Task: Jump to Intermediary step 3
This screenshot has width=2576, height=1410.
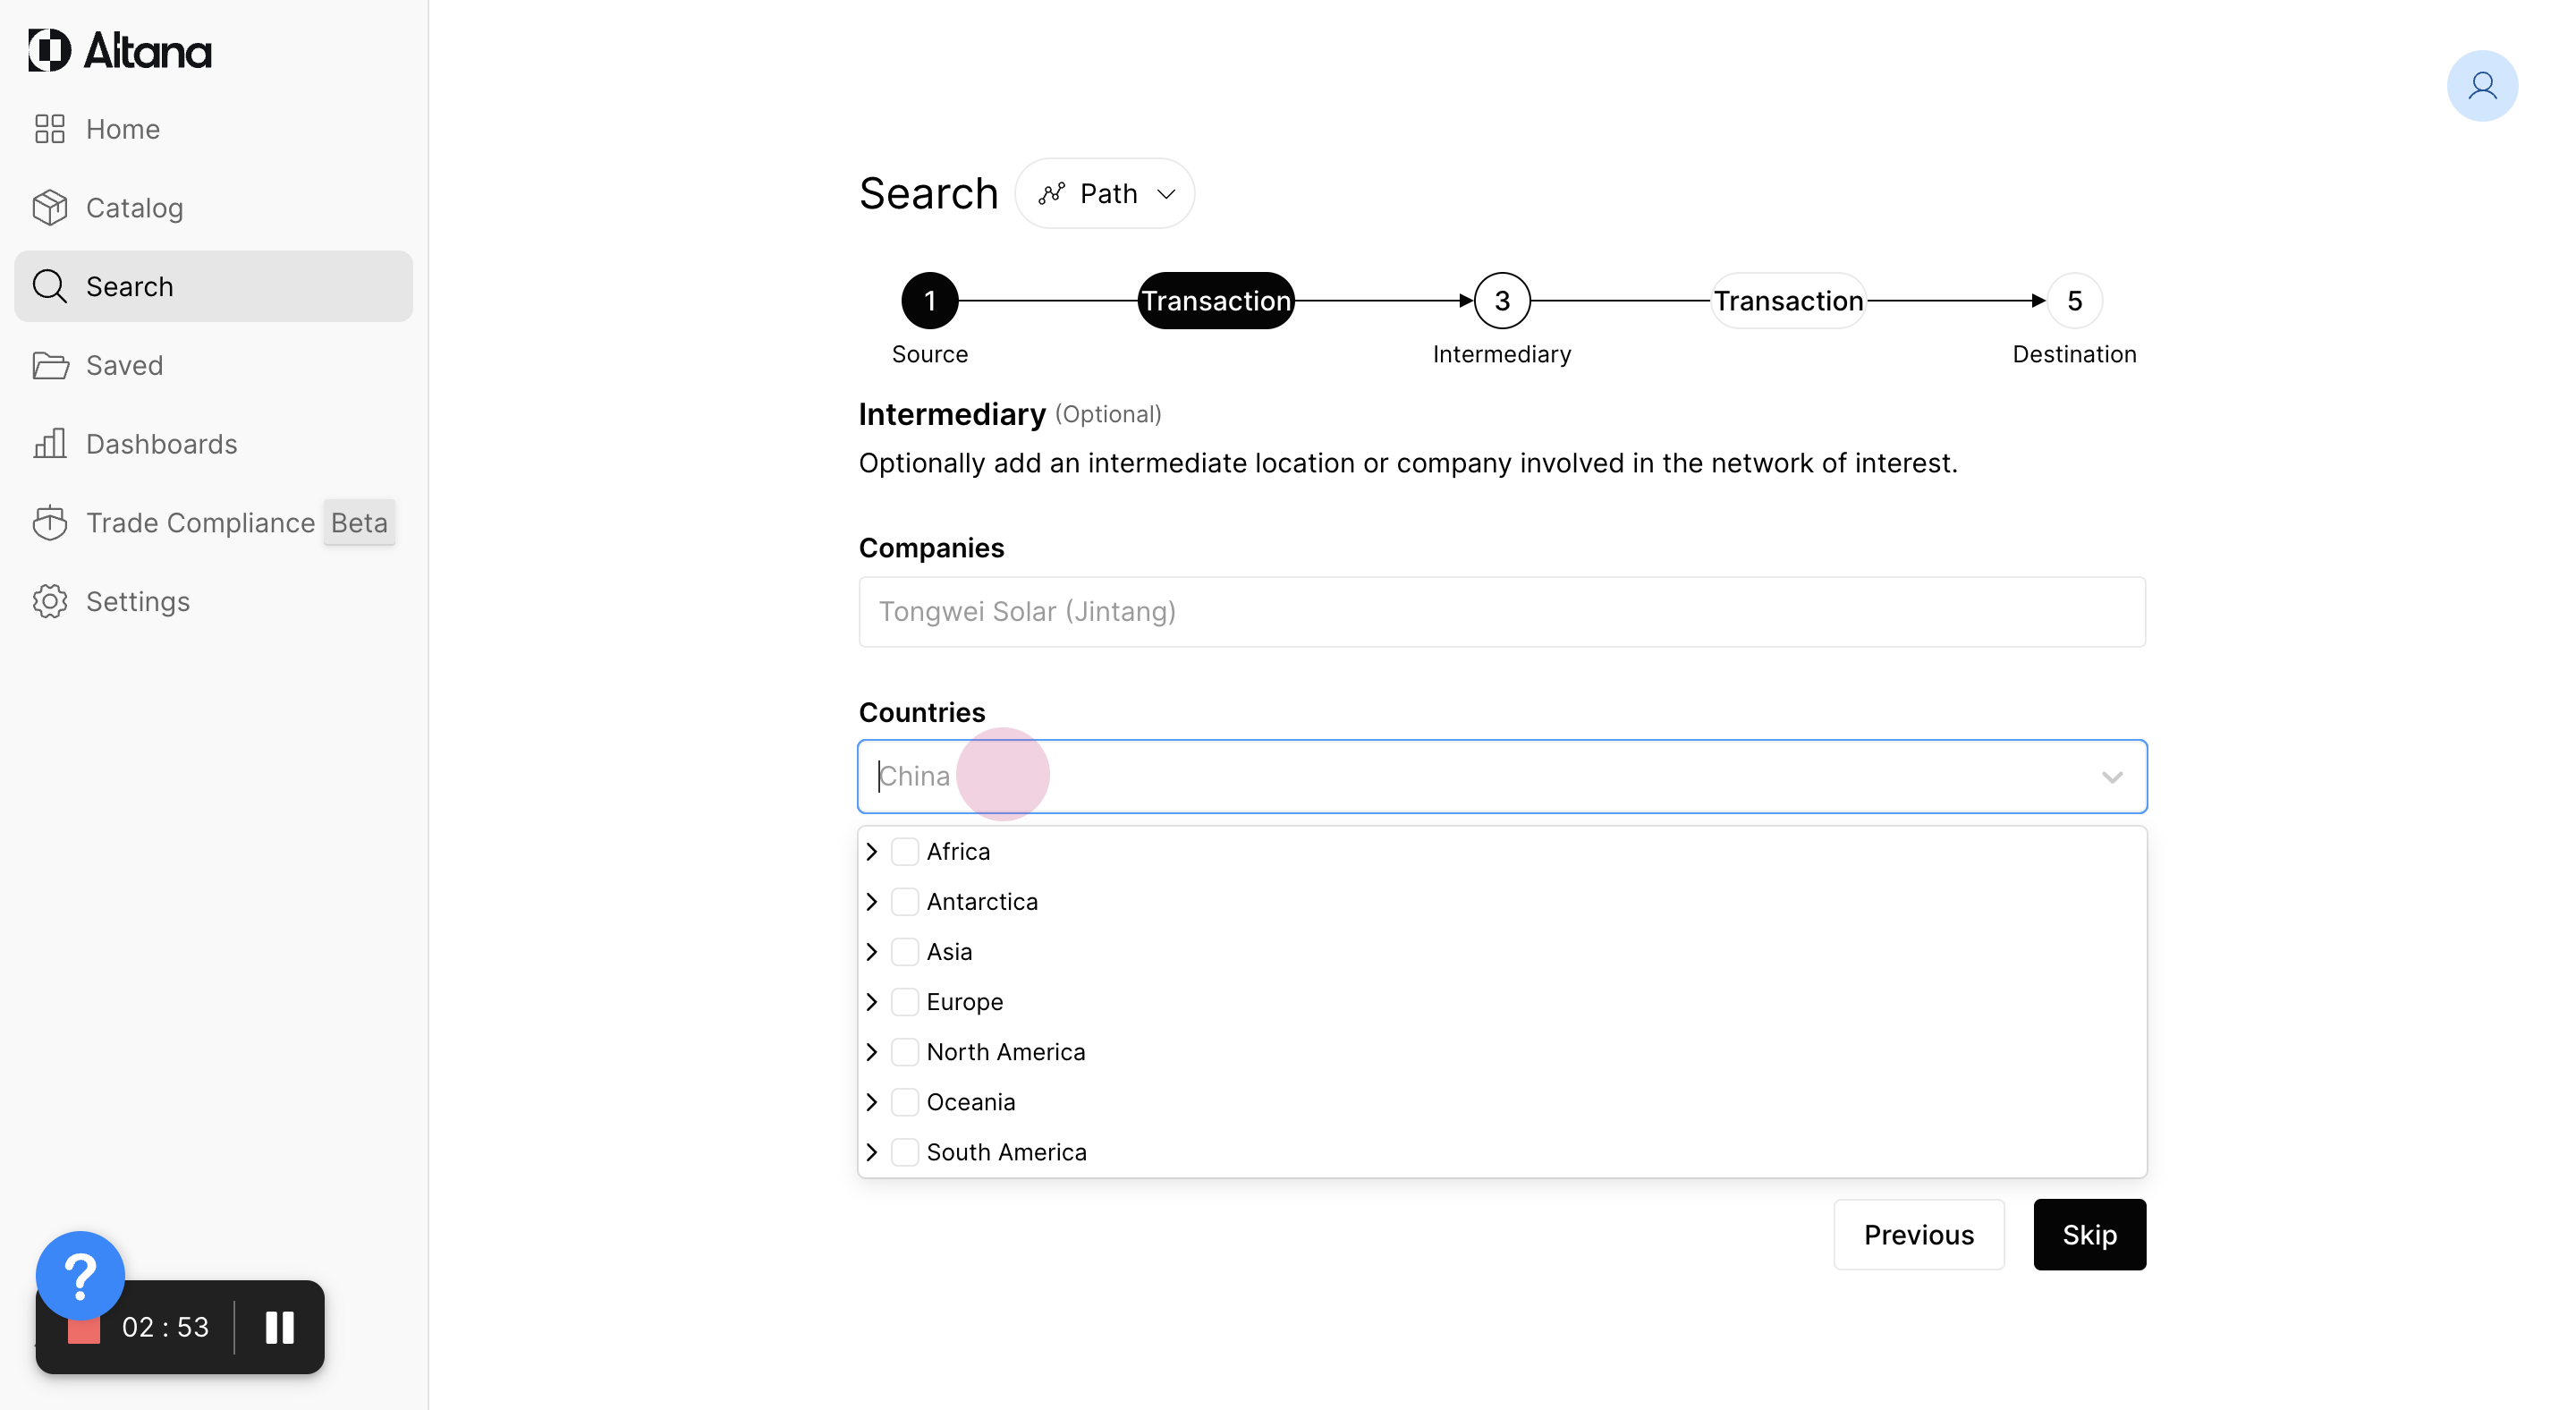Action: pyautogui.click(x=1501, y=300)
